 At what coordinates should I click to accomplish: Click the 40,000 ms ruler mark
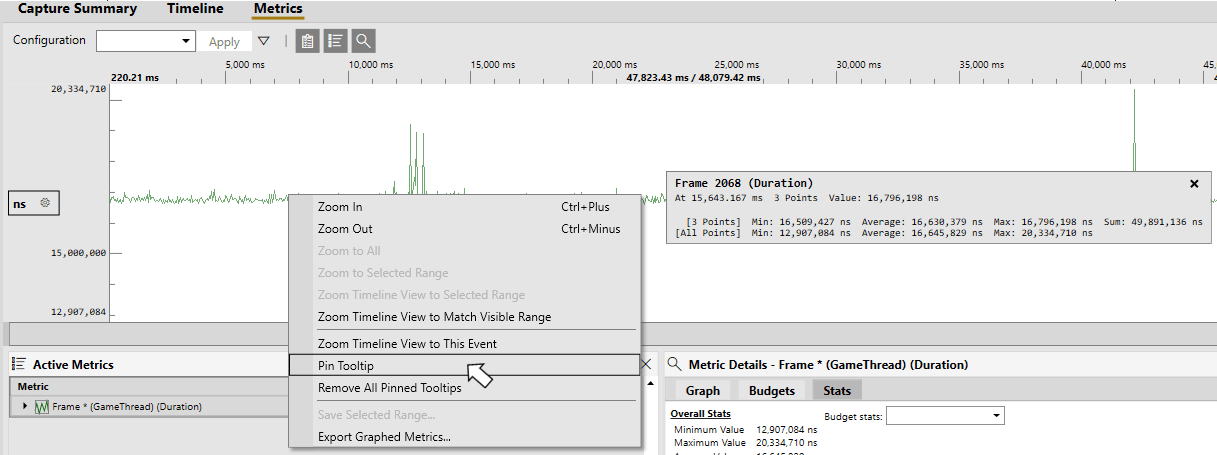(x=1103, y=64)
